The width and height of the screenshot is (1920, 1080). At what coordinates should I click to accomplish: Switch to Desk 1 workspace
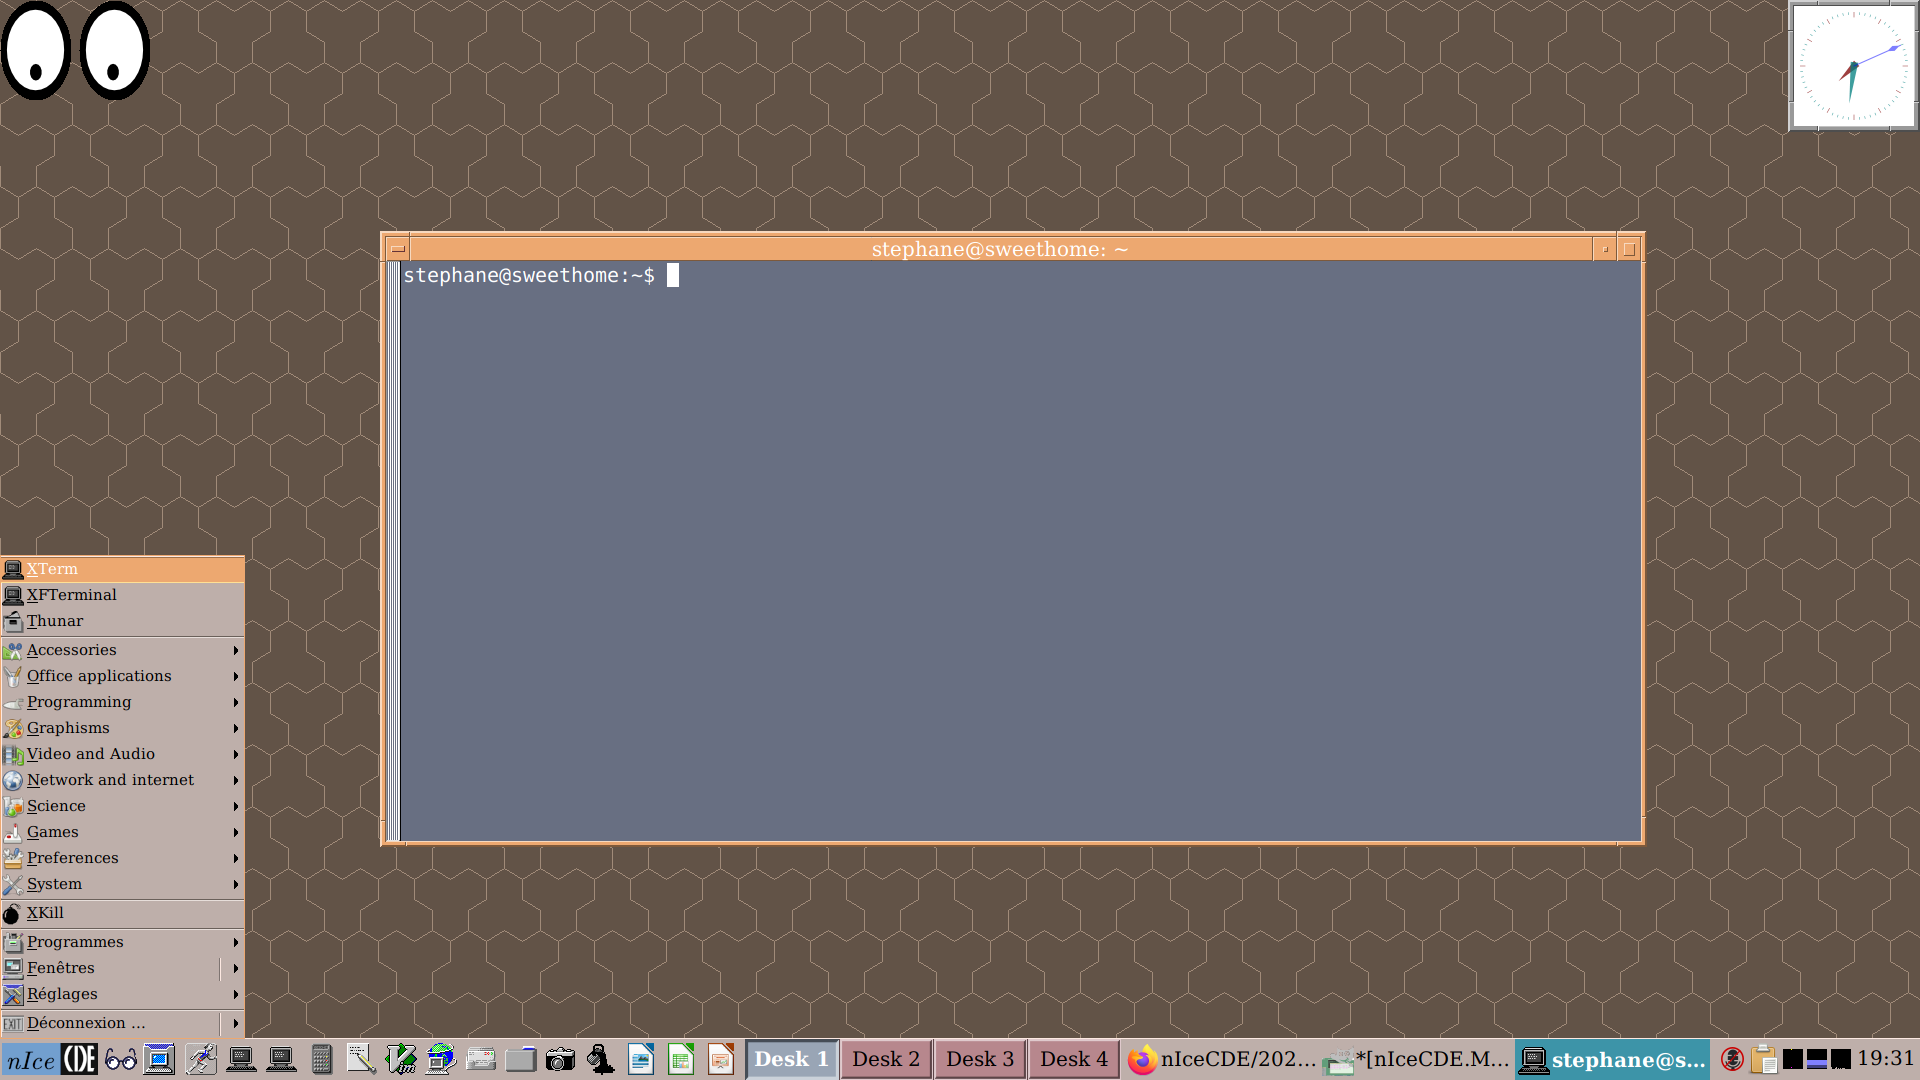point(792,1059)
